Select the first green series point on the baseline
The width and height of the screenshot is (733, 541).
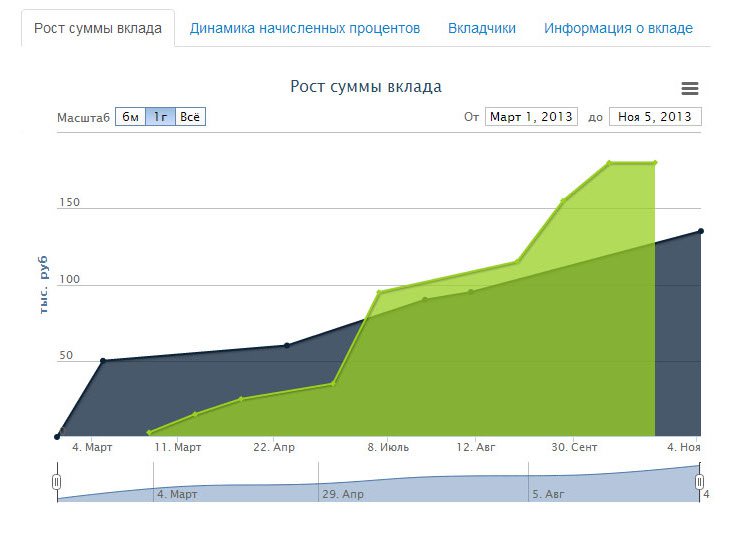pos(149,433)
